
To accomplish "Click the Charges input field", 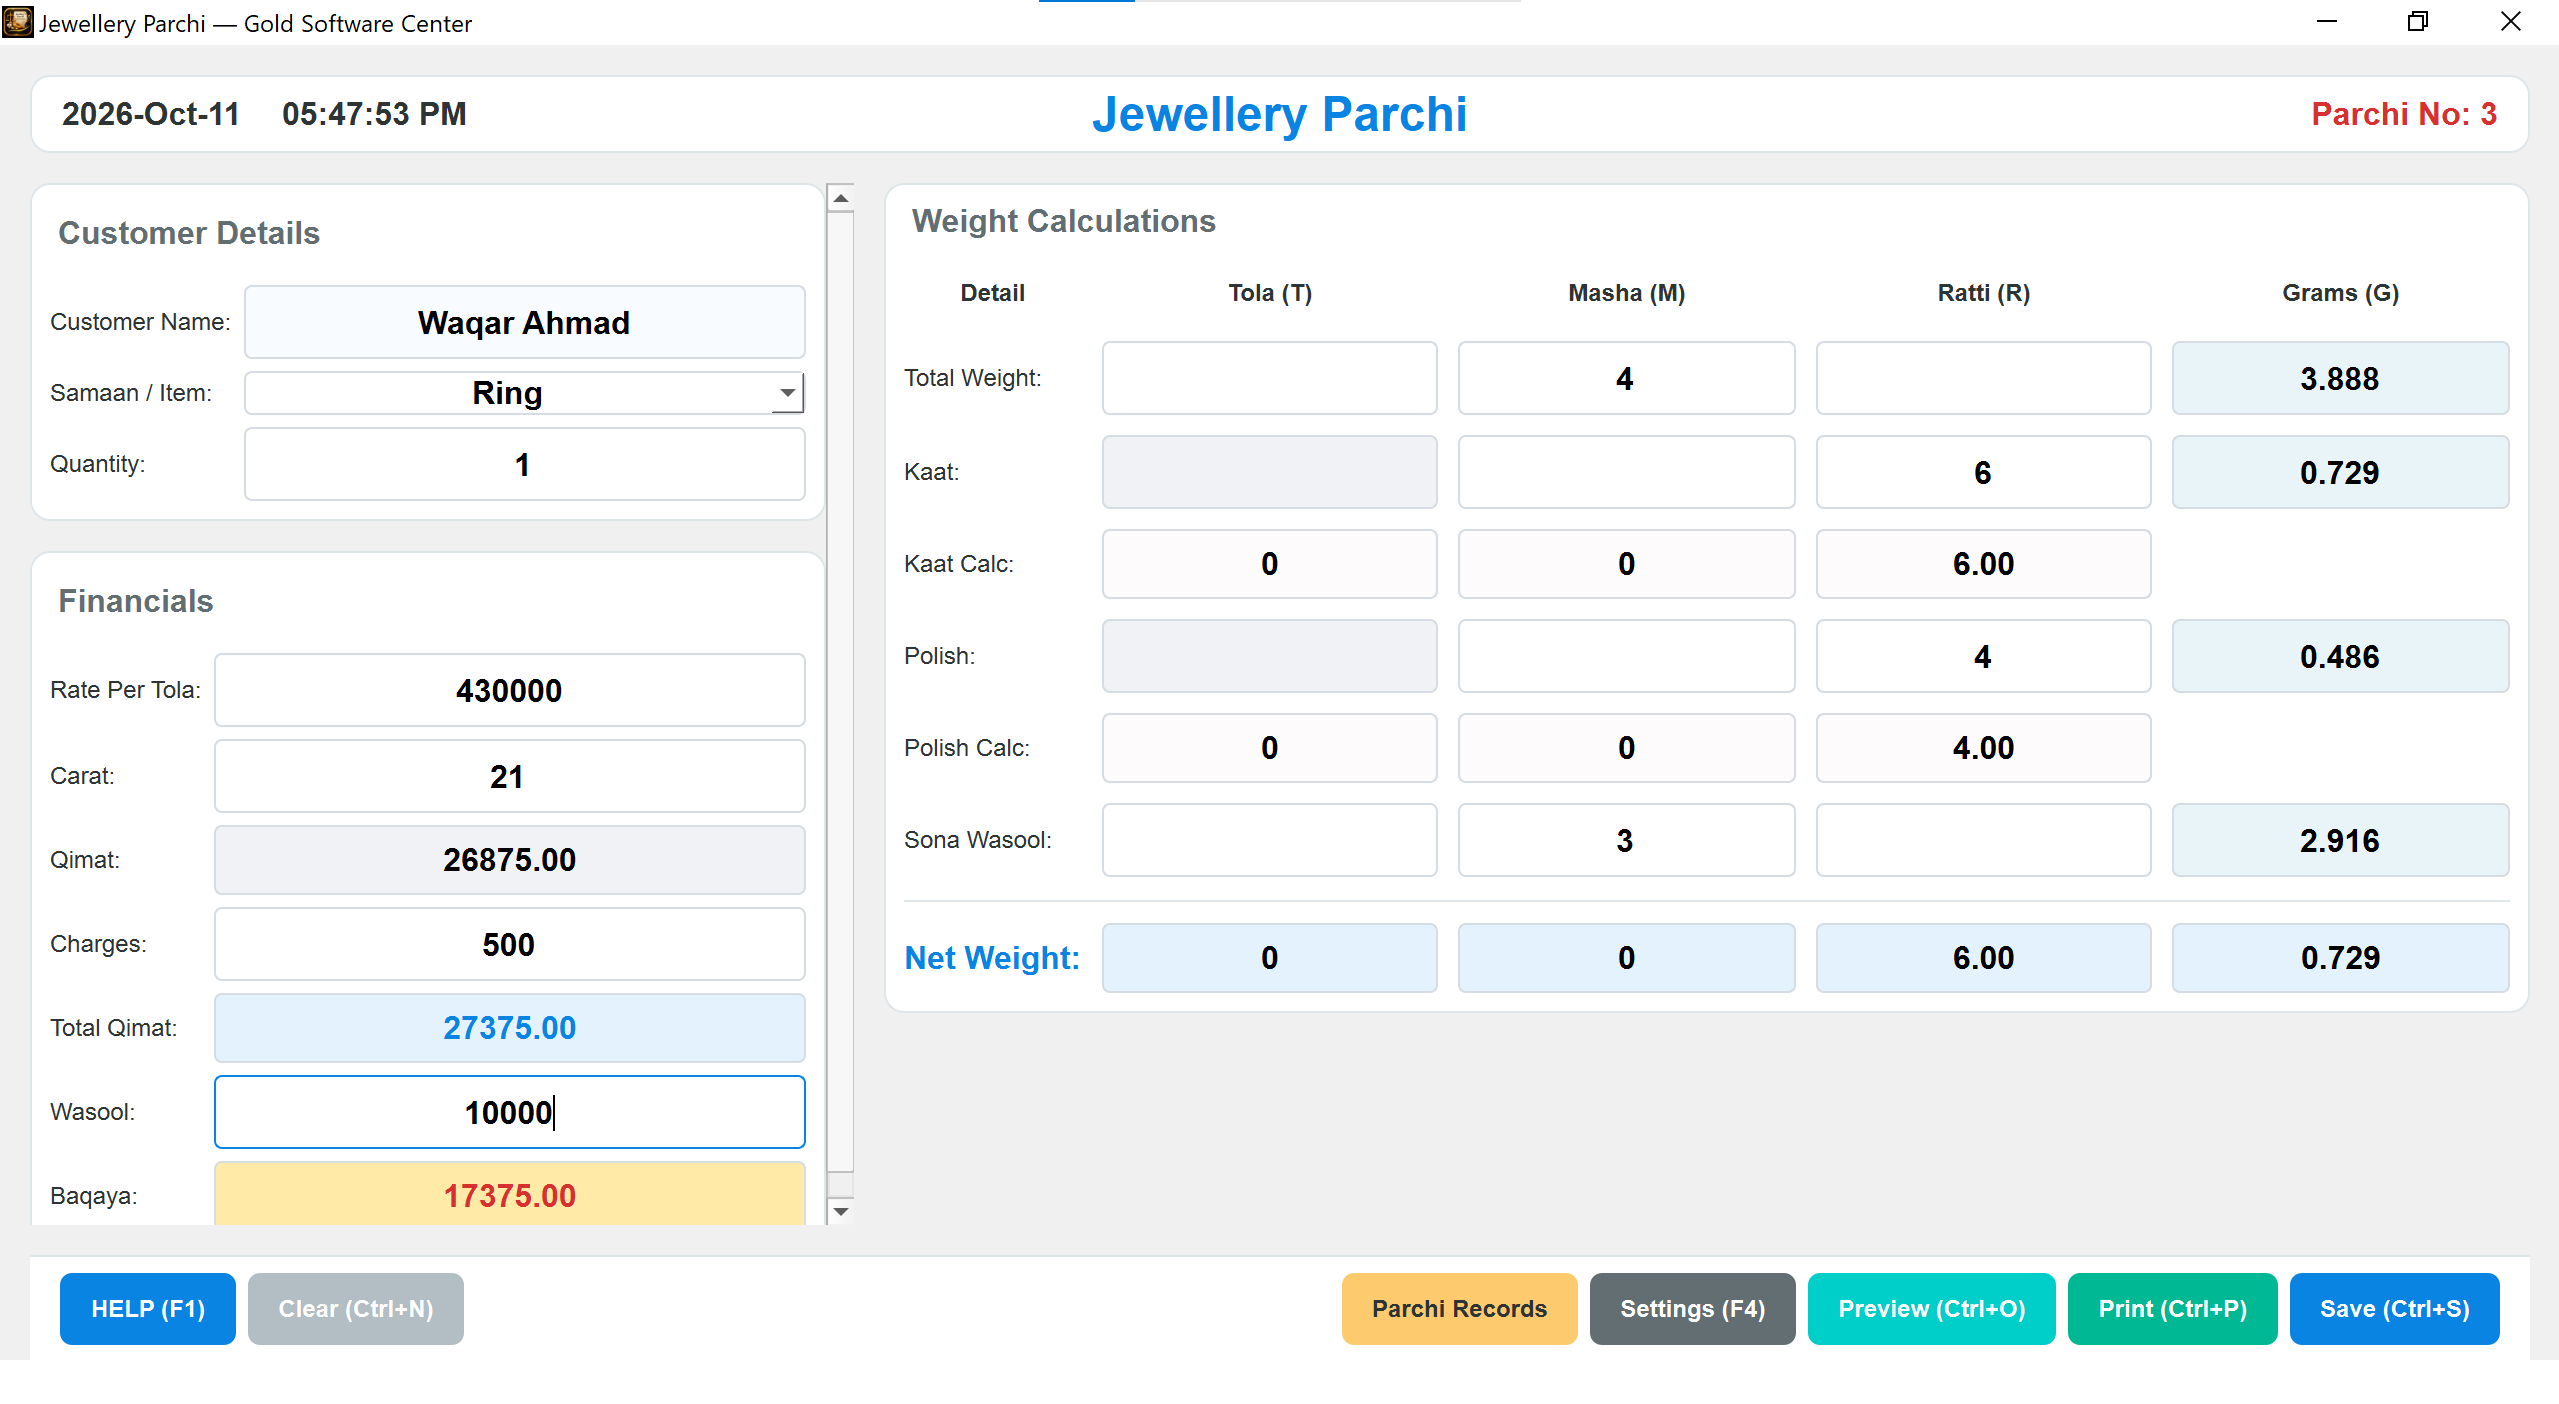I will coord(509,944).
